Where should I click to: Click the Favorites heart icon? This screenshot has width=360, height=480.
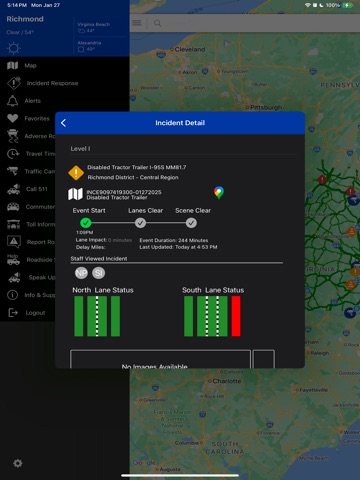click(13, 118)
